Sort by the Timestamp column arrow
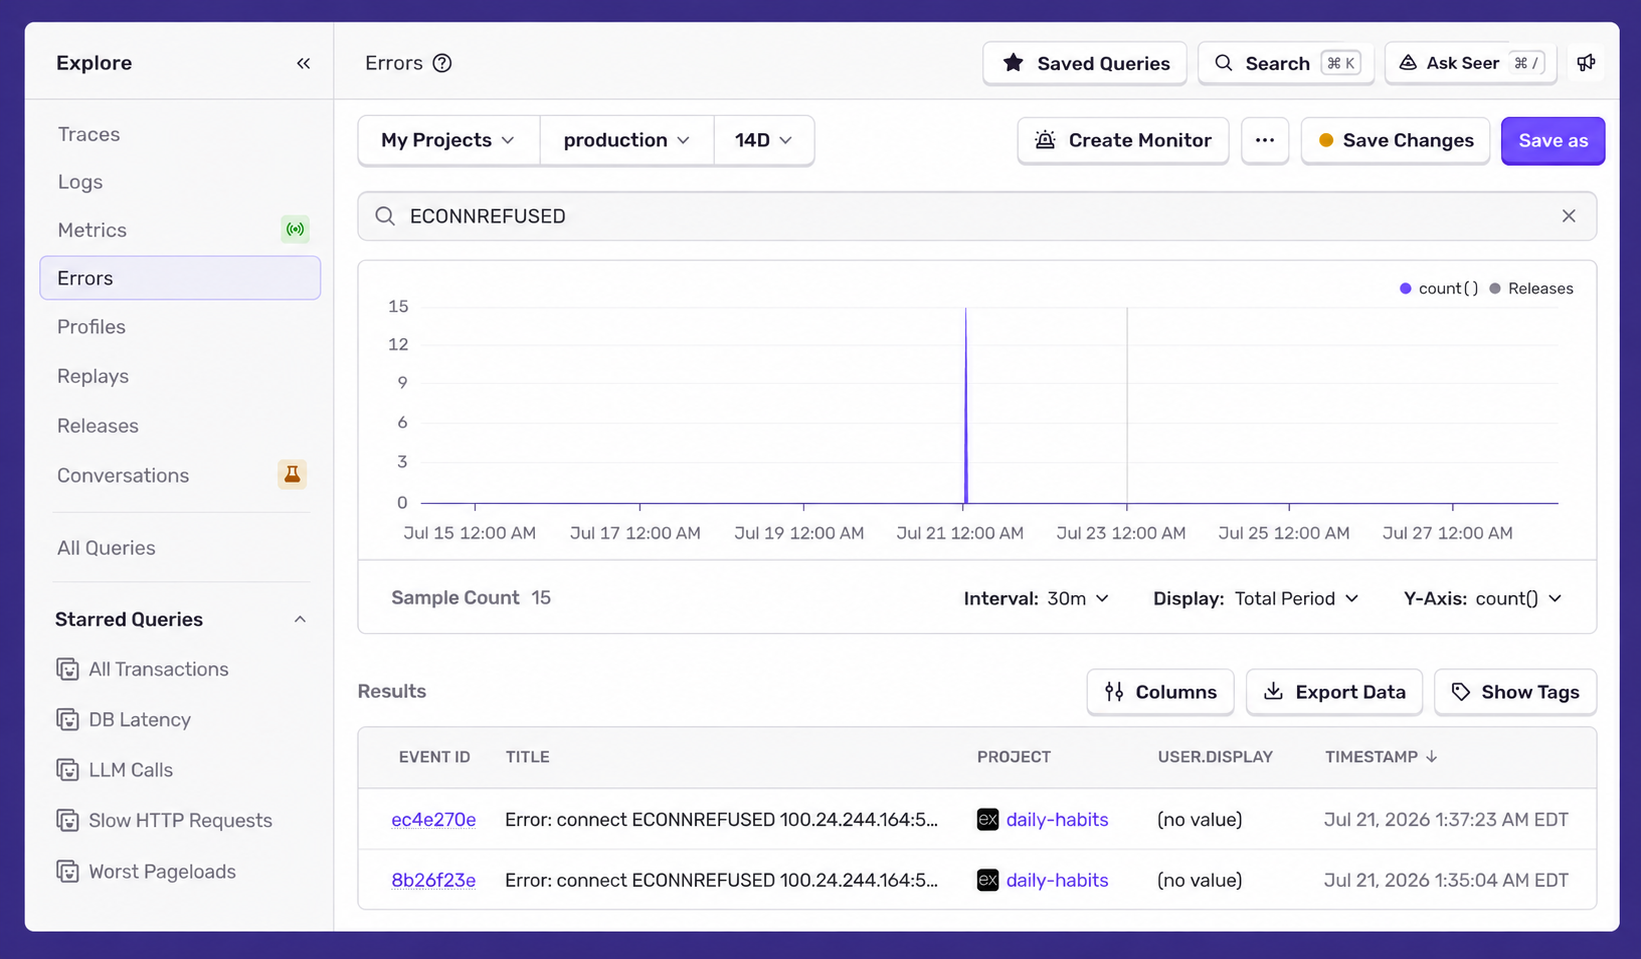This screenshot has height=959, width=1641. 1432,757
